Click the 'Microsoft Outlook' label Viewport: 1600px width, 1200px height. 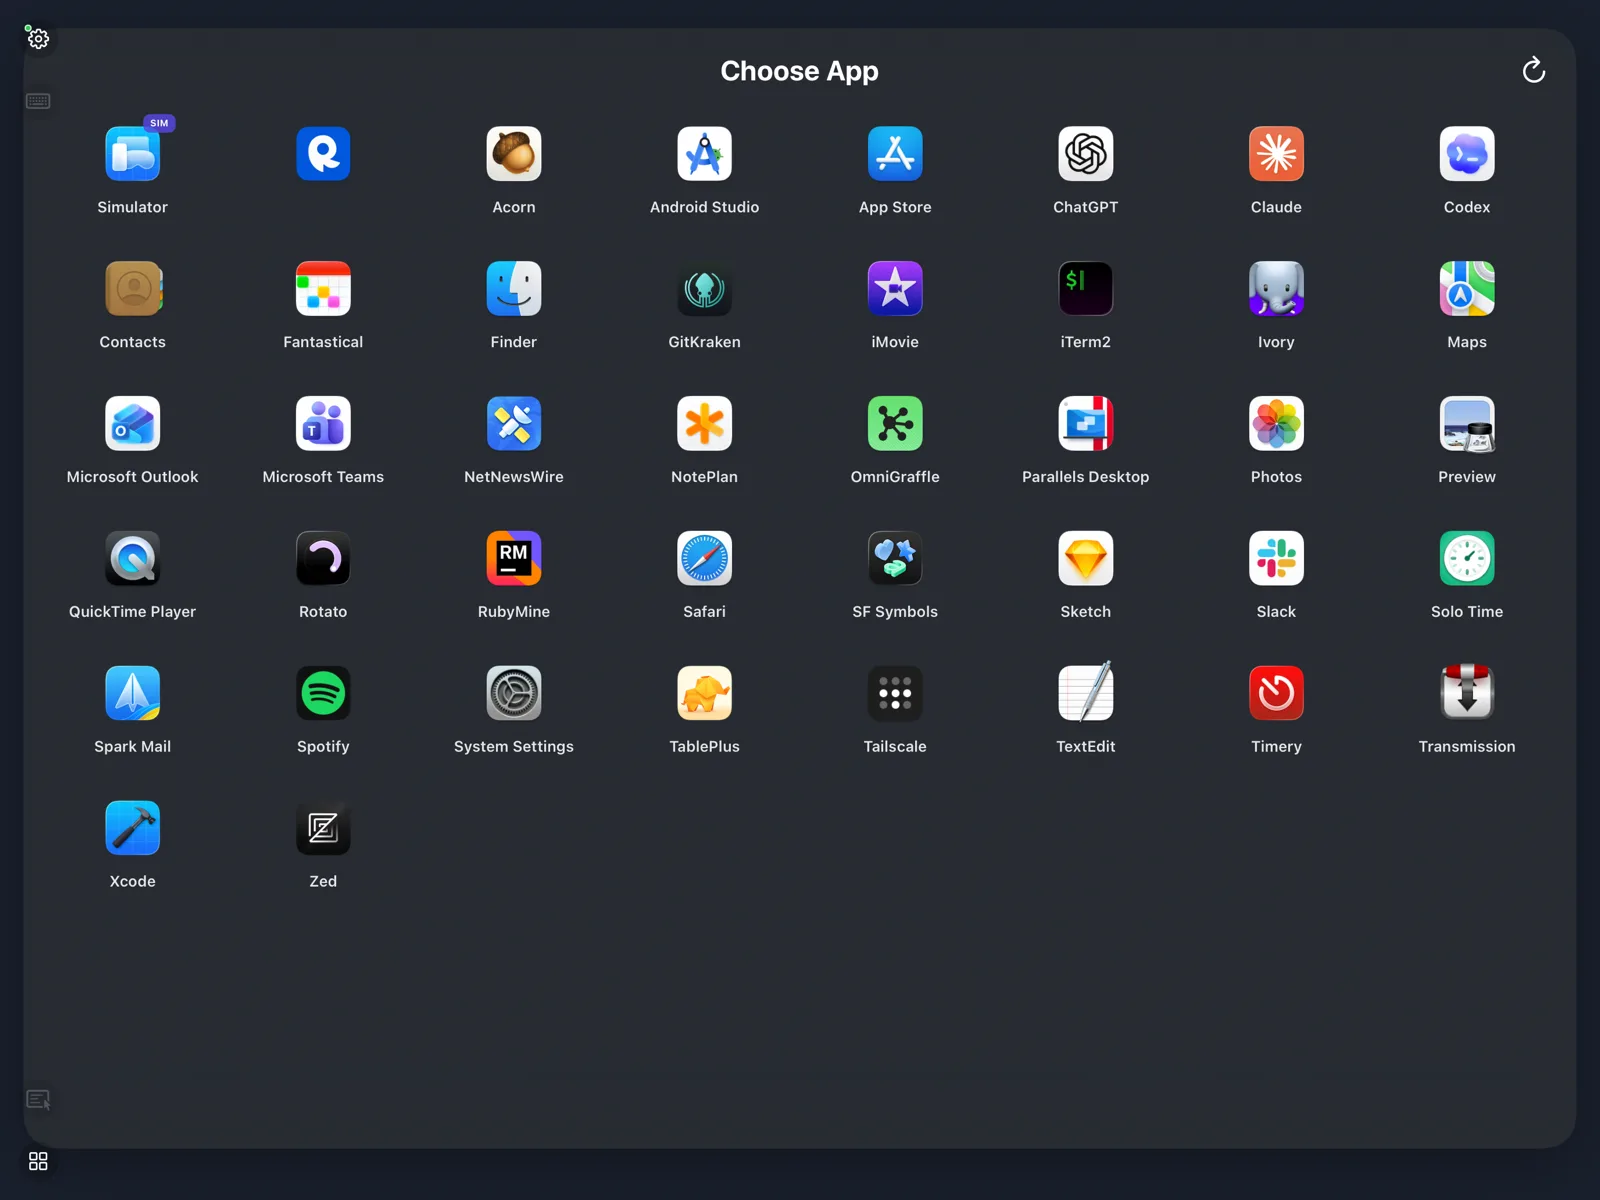point(133,477)
